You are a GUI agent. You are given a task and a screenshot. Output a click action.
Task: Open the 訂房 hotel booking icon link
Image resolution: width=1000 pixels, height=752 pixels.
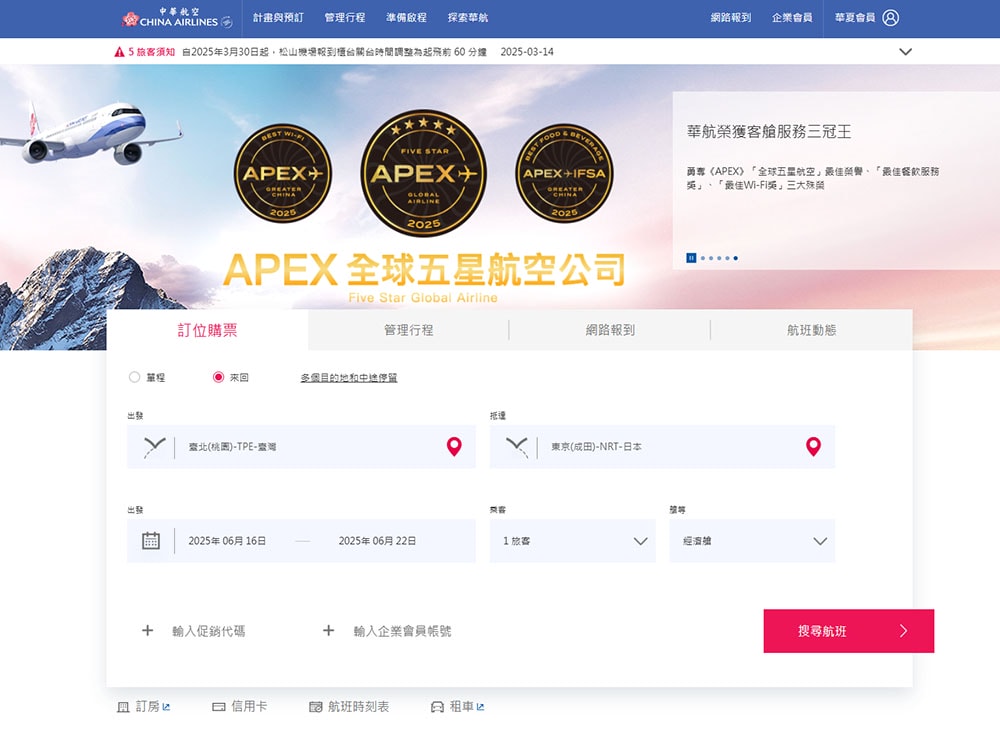[123, 707]
